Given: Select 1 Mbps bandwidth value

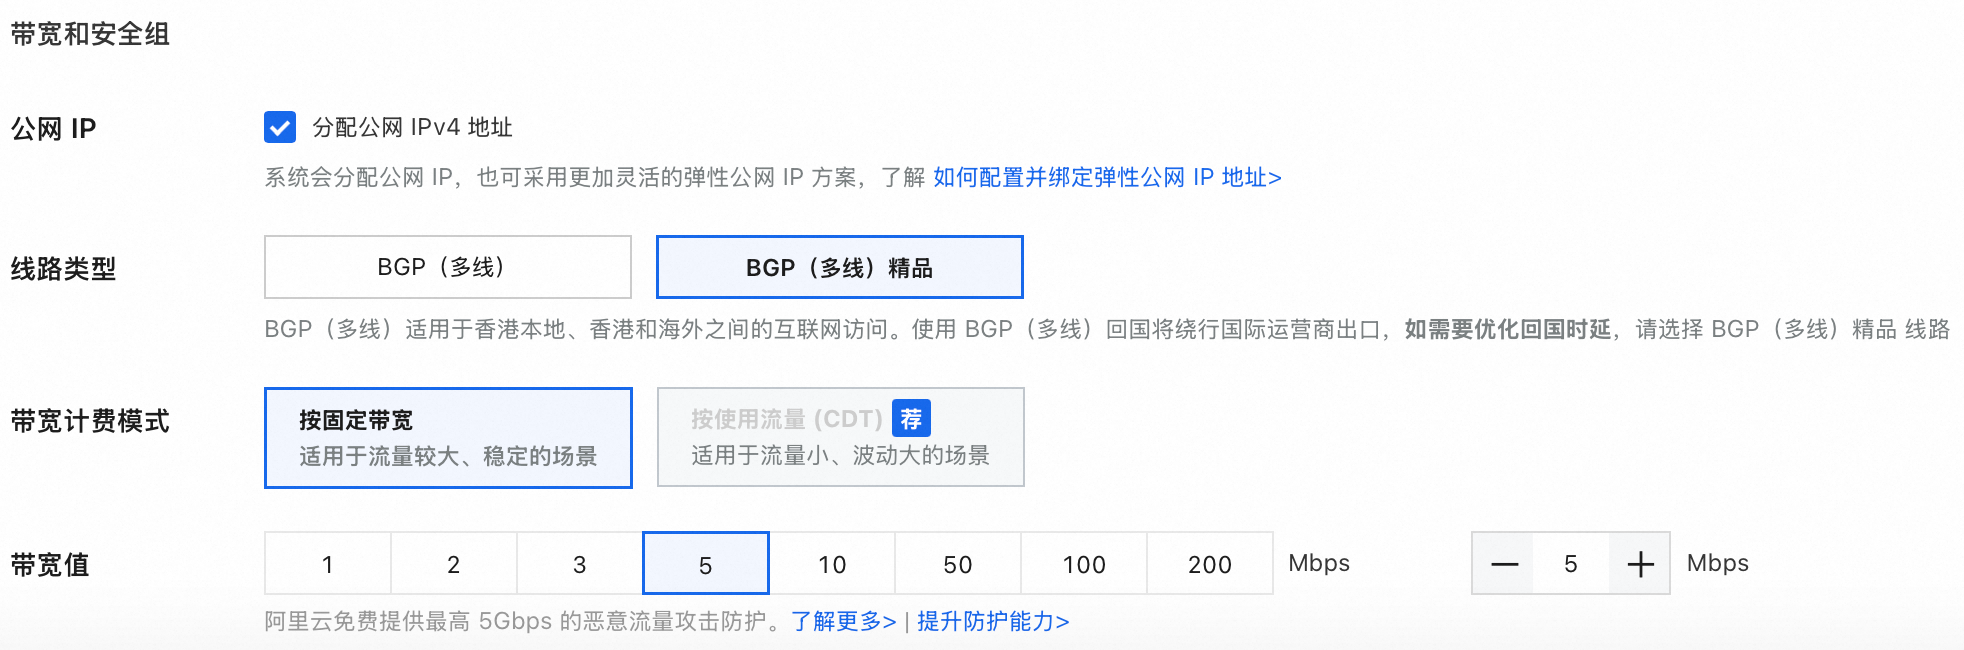Looking at the screenshot, I should tap(326, 563).
